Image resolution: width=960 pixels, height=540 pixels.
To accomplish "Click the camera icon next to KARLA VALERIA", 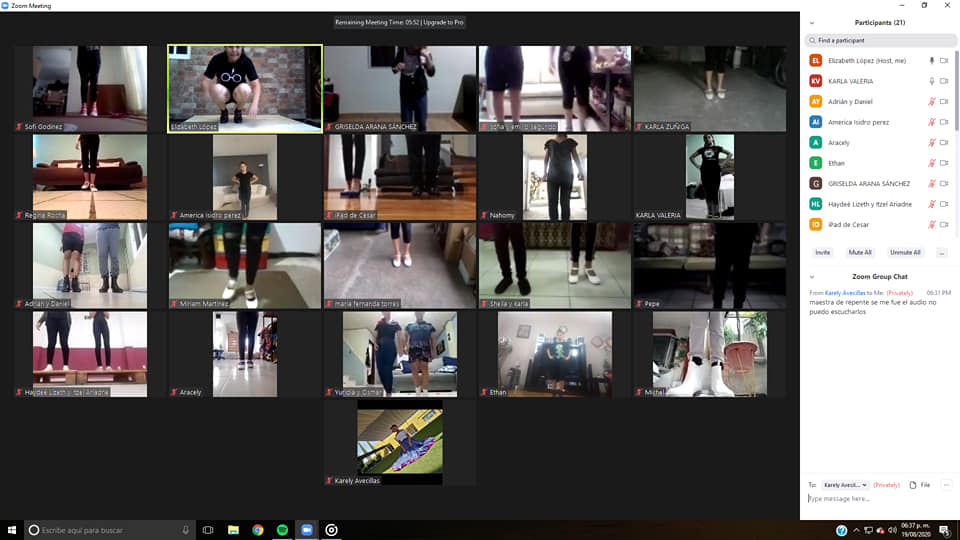I will 944,81.
